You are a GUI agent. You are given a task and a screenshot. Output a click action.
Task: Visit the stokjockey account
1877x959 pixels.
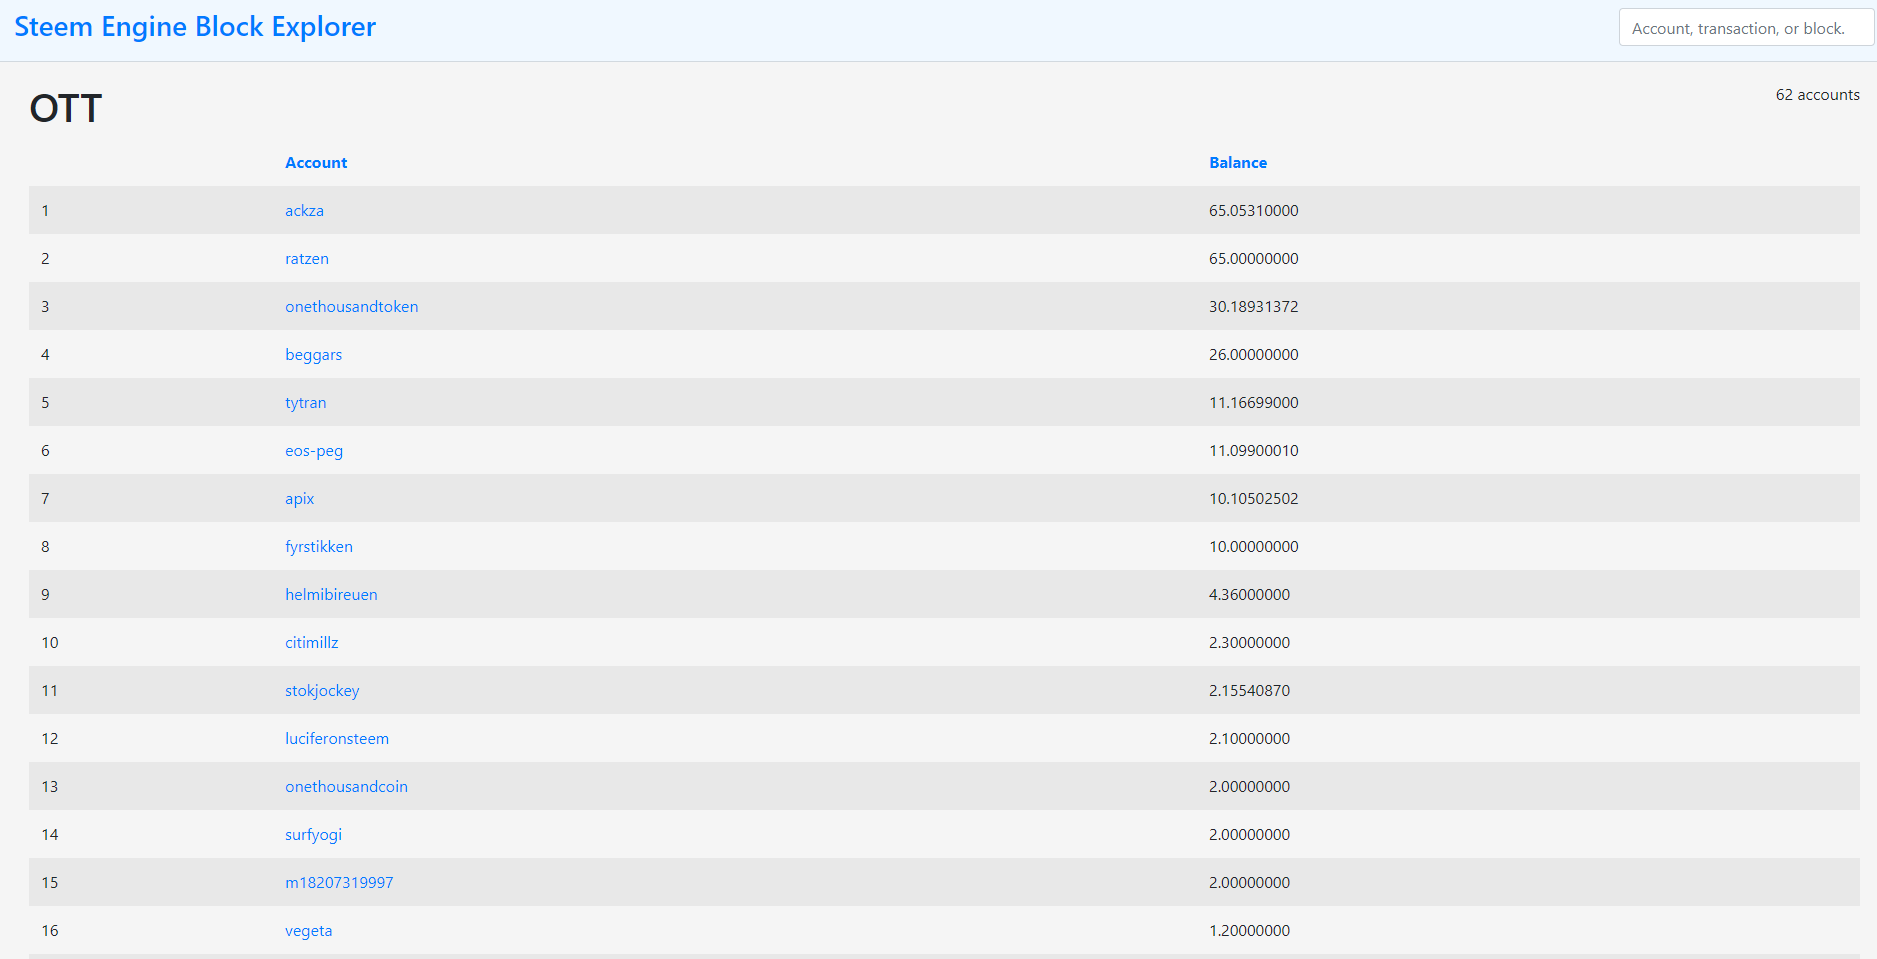(322, 690)
